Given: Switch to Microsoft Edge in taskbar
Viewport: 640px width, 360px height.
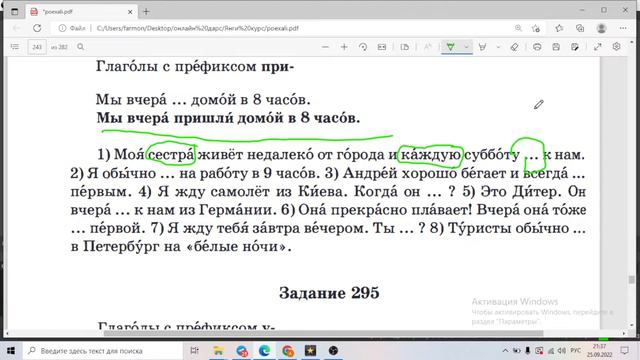Looking at the screenshot, I should click(x=264, y=351).
